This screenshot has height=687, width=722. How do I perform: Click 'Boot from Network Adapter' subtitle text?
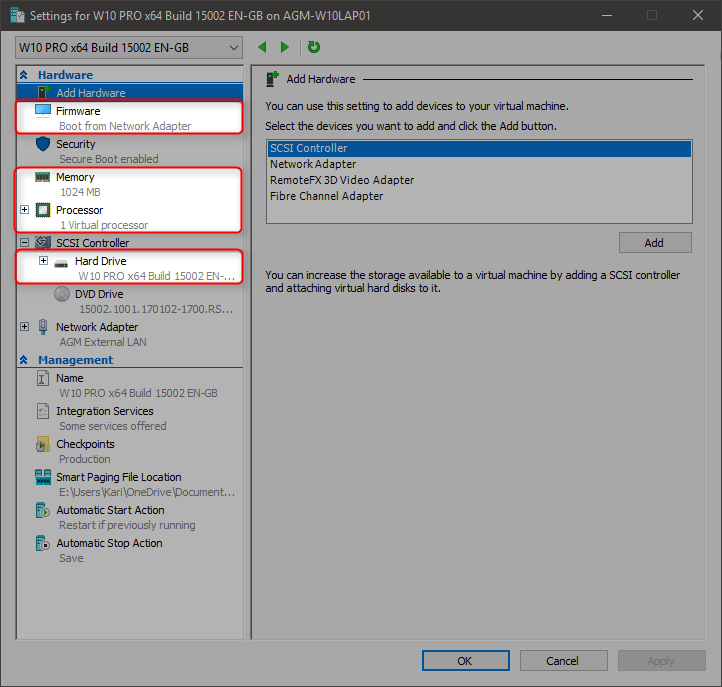pyautogui.click(x=125, y=126)
